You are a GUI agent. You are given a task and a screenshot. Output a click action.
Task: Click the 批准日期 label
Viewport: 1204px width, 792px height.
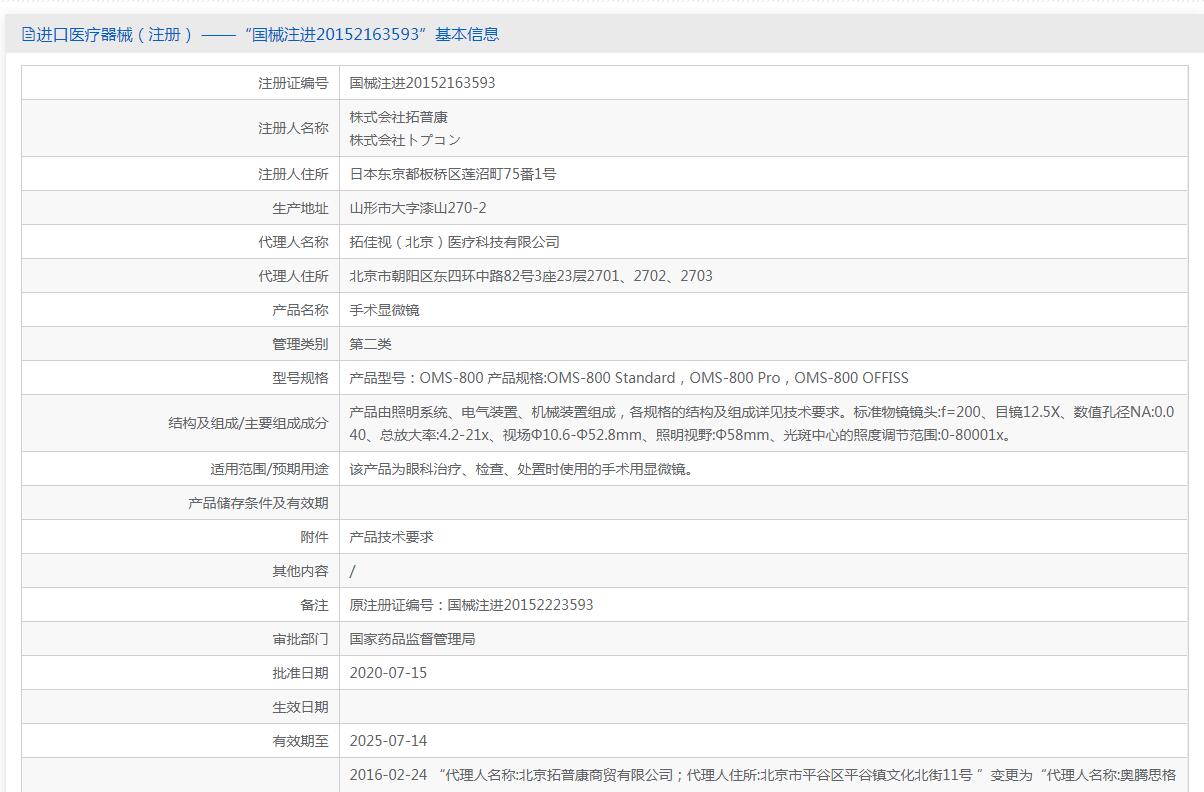click(x=300, y=673)
